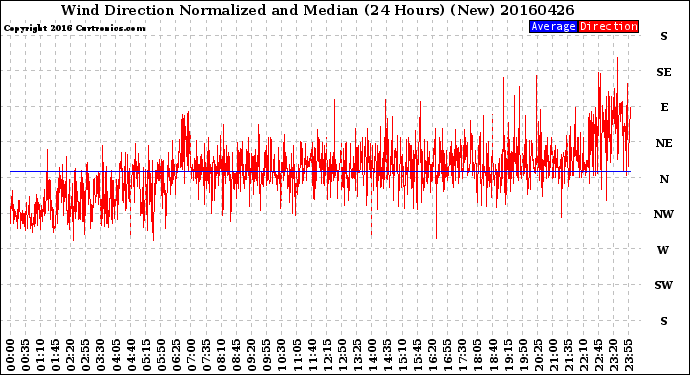The image size is (690, 375).
Task: Click the 02:20 time axis label
Action: coord(71,355)
